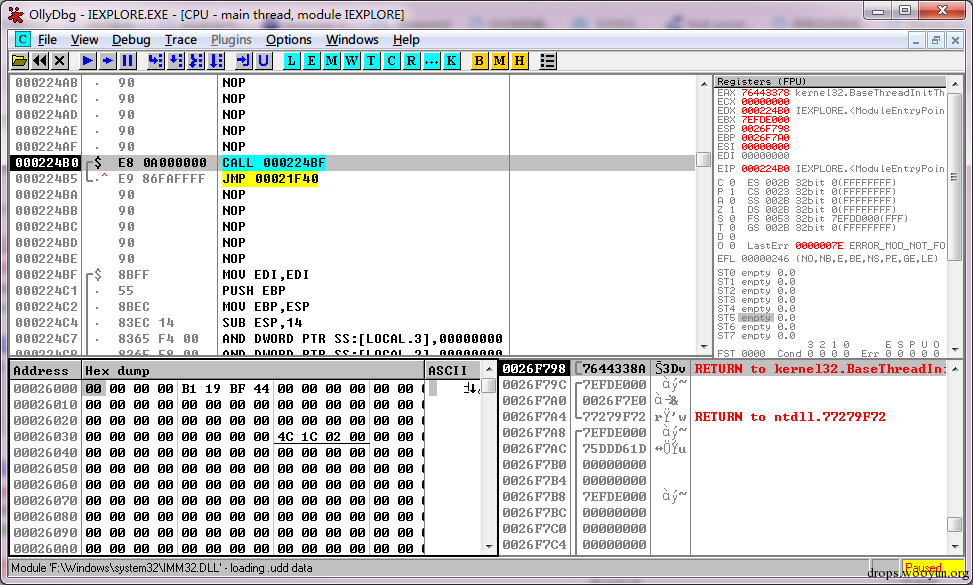Open Windows list with W icon
This screenshot has width=973, height=585.
(351, 61)
